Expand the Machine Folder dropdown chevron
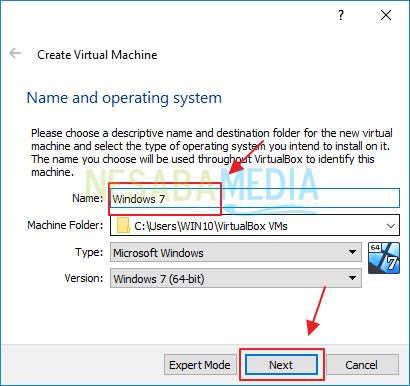The height and width of the screenshot is (386, 410). [391, 226]
